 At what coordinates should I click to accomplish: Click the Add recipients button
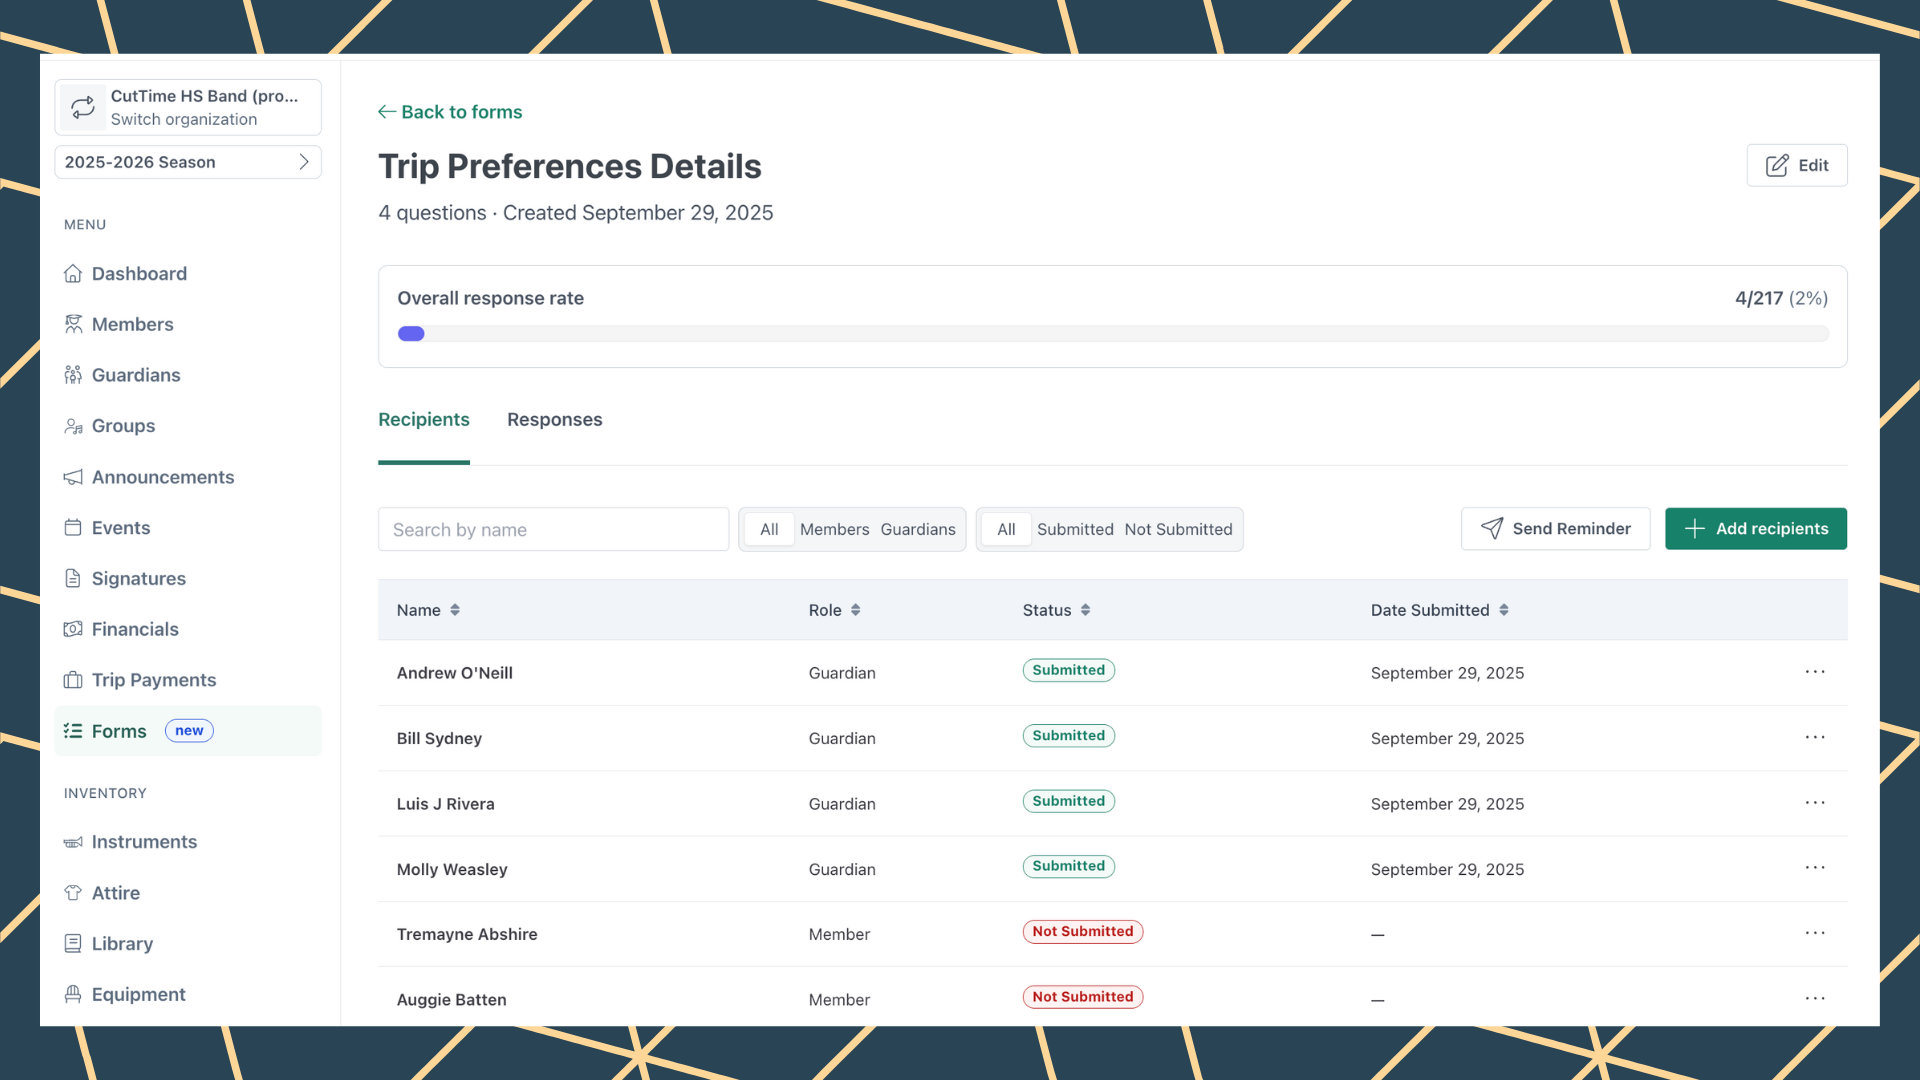click(1755, 529)
